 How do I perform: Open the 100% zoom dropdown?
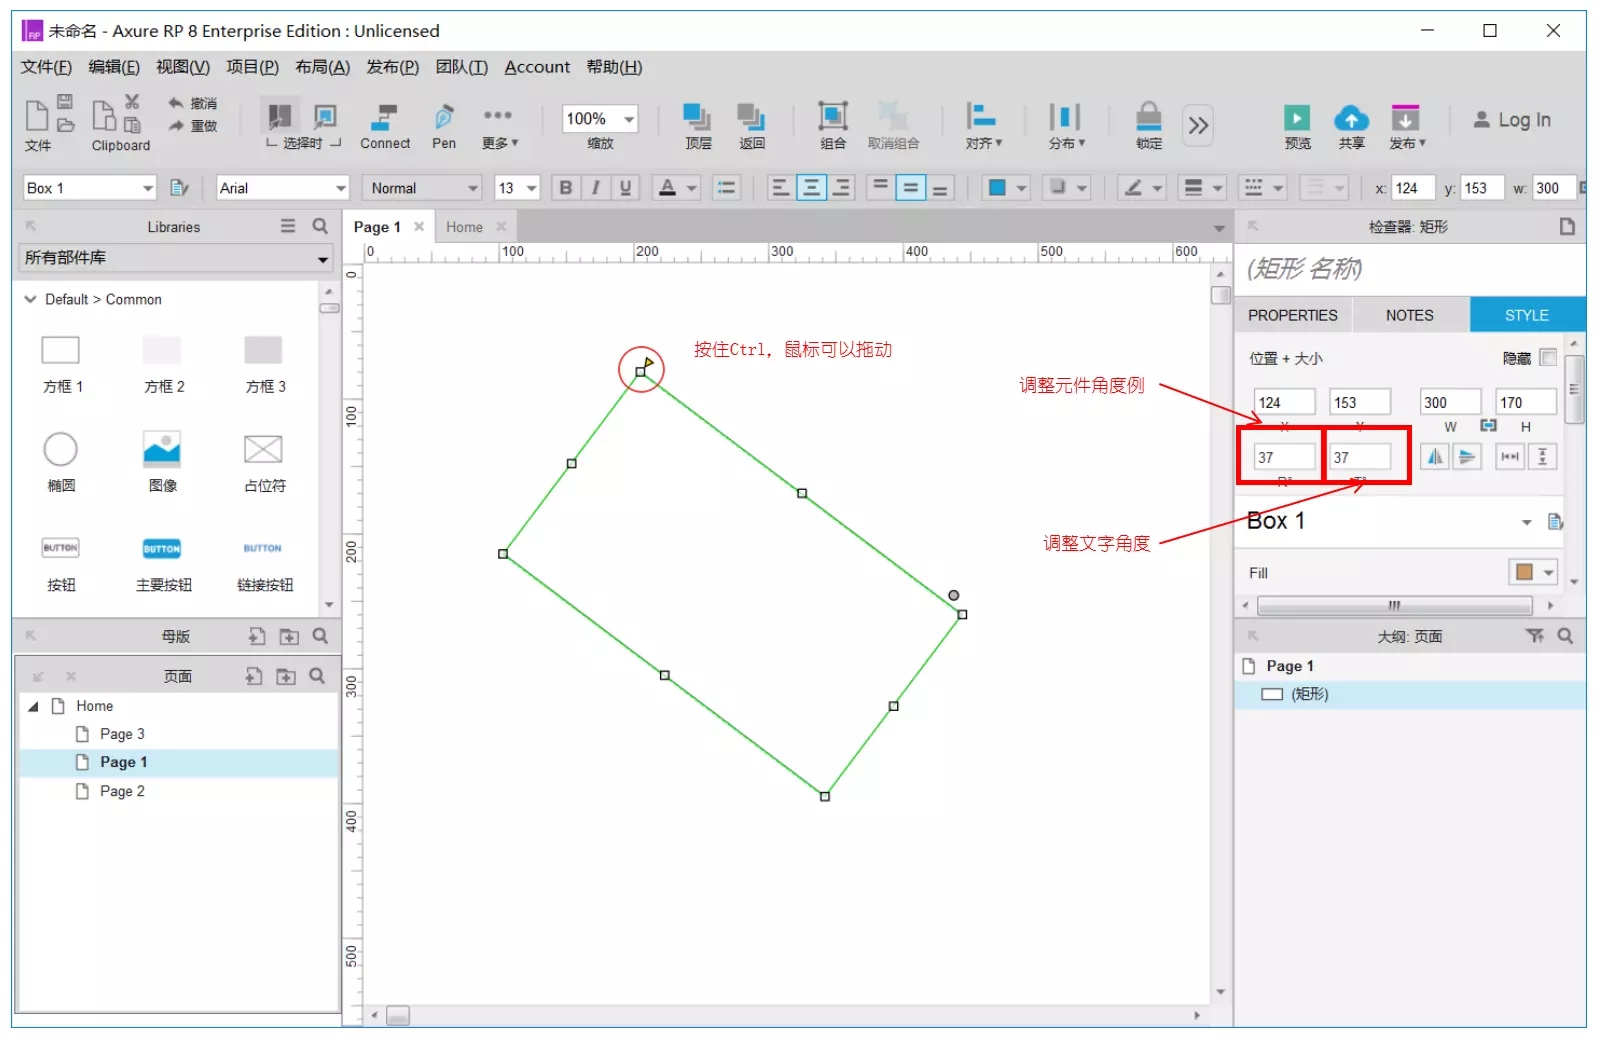pyautogui.click(x=629, y=119)
